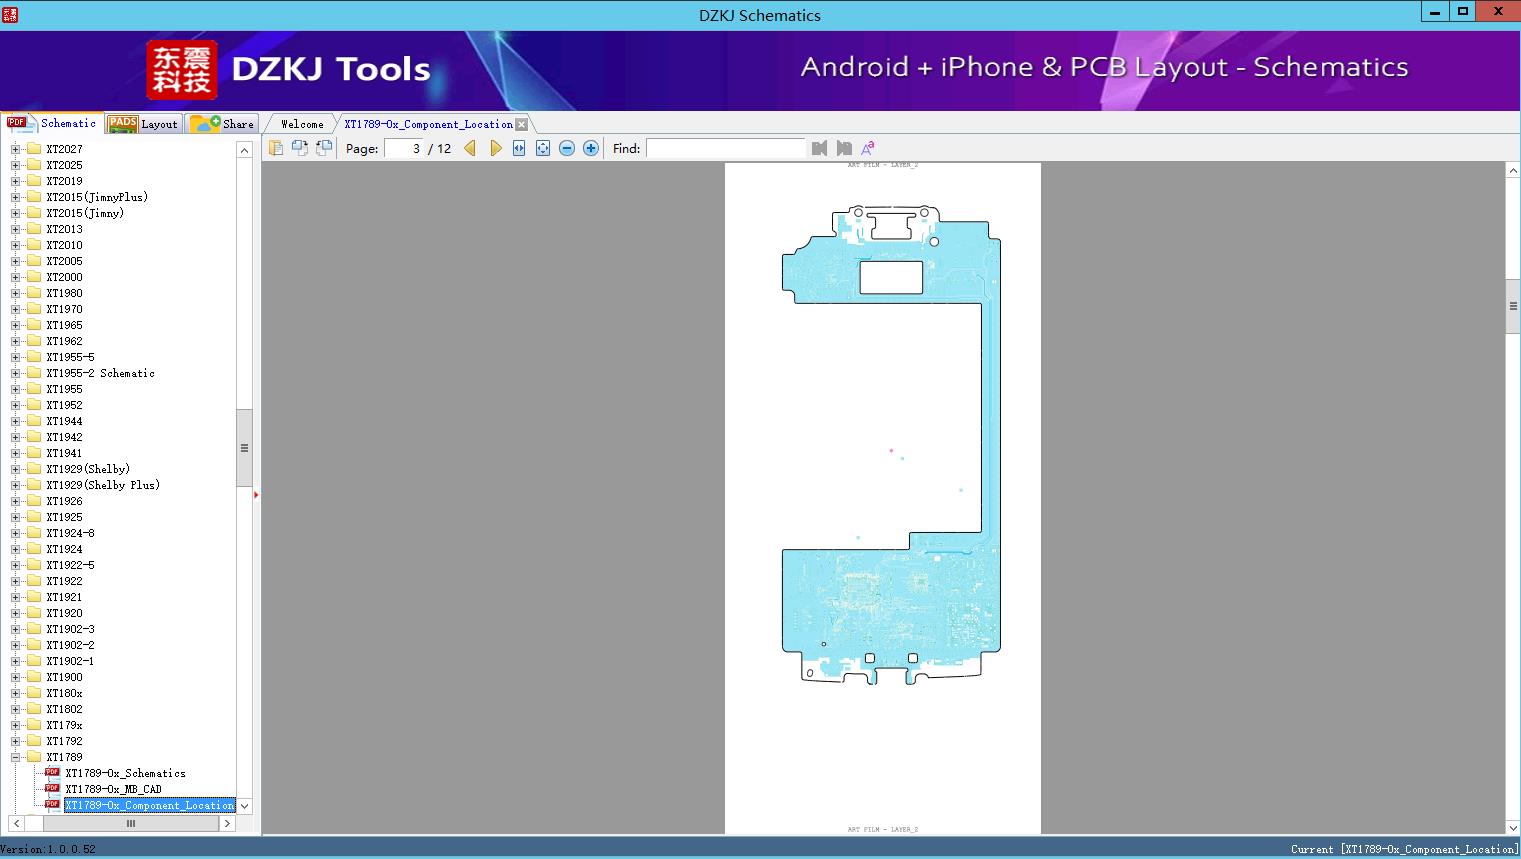Select the XT2000 folder
This screenshot has height=859, width=1521.
(x=64, y=277)
